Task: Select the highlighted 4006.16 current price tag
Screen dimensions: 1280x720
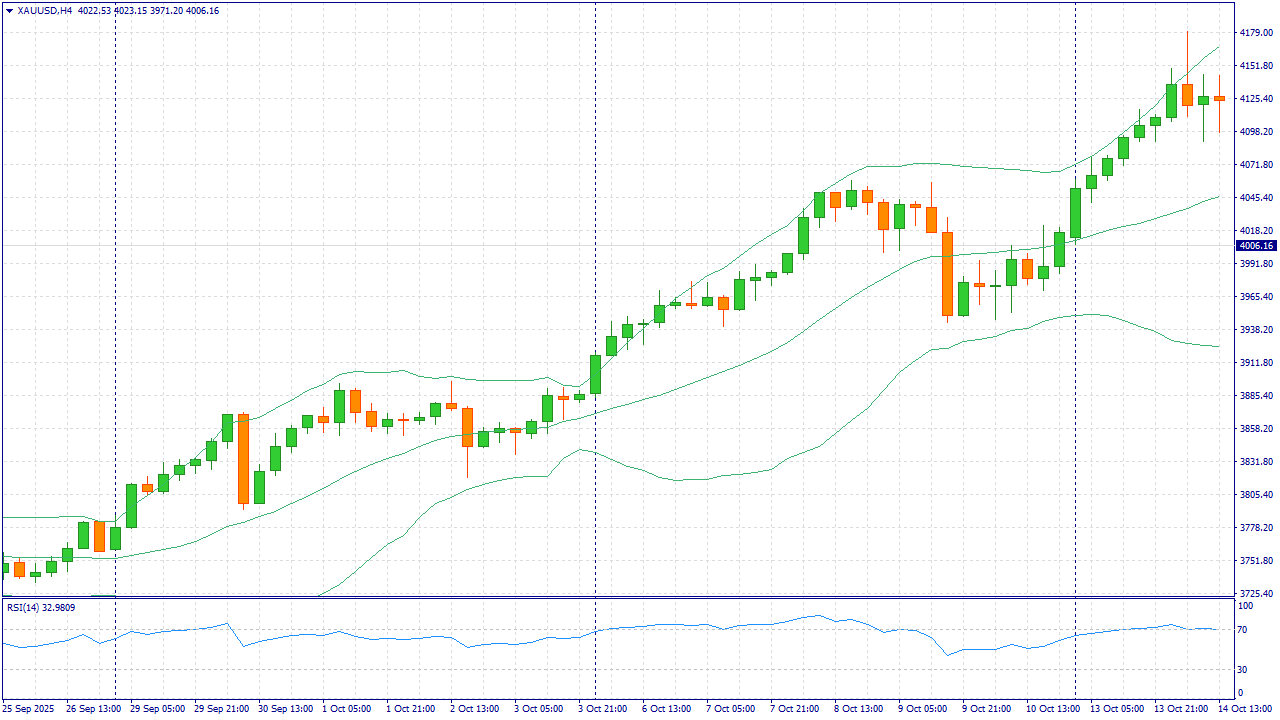Action: coord(1255,246)
